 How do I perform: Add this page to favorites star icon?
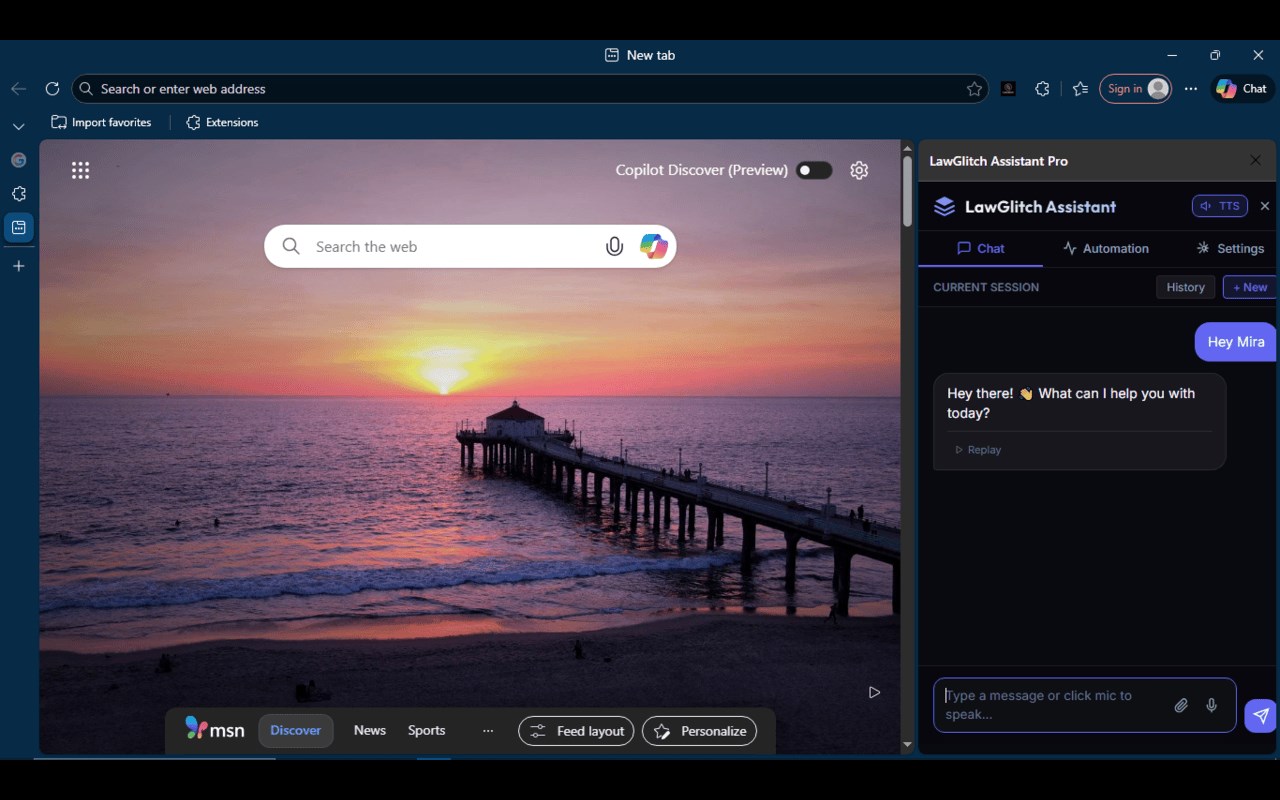974,89
